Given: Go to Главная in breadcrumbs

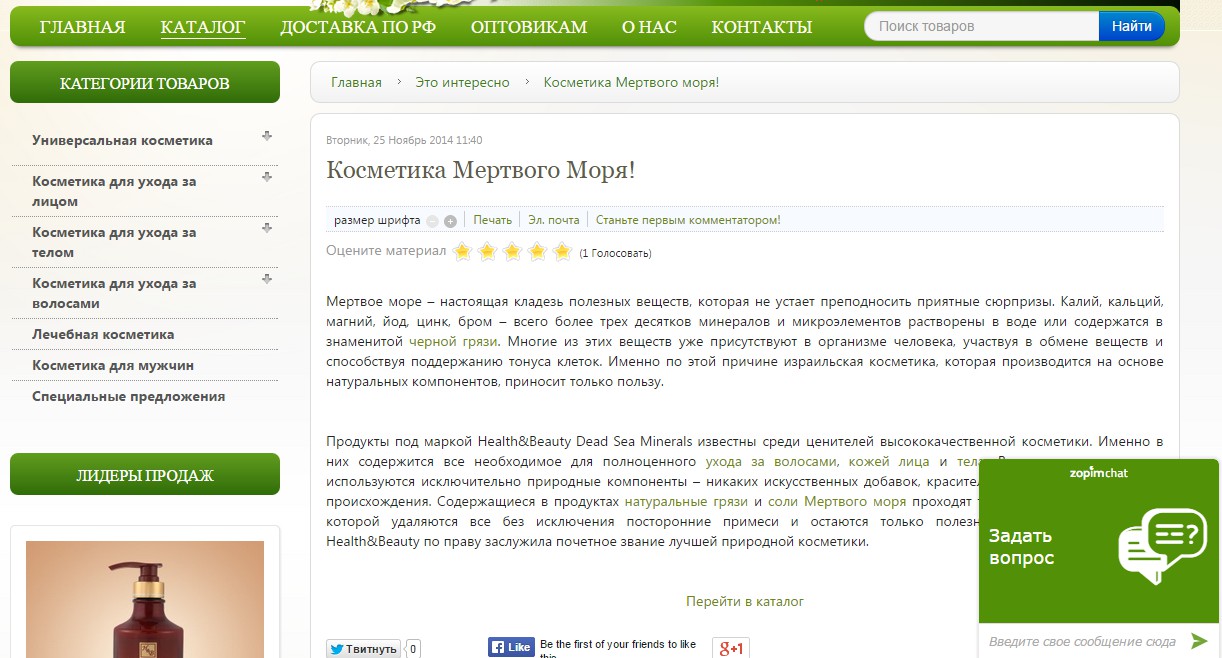Looking at the screenshot, I should pyautogui.click(x=356, y=82).
